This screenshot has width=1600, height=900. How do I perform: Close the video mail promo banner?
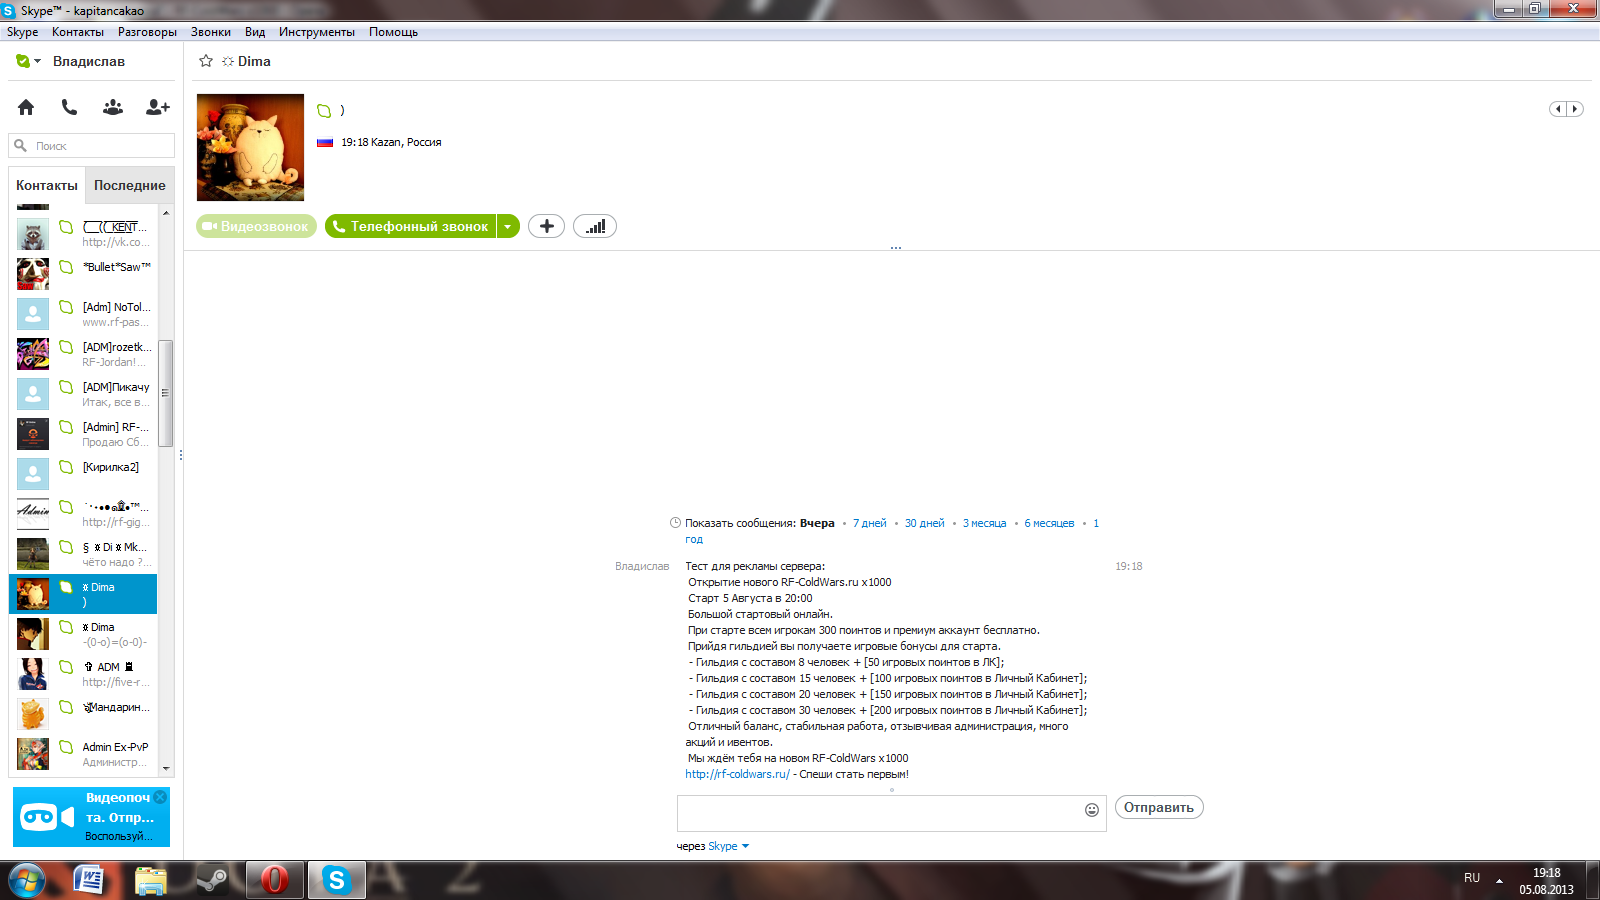point(160,797)
